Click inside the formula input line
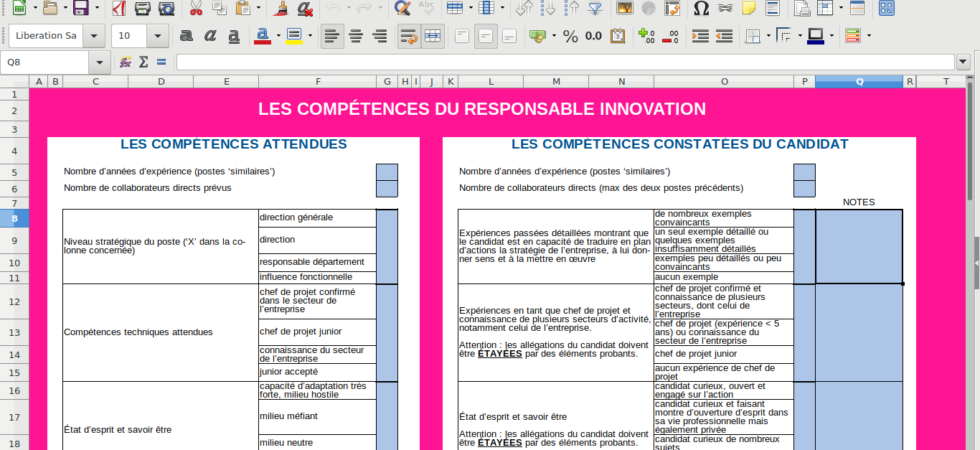The height and width of the screenshot is (450, 980). (x=560, y=62)
